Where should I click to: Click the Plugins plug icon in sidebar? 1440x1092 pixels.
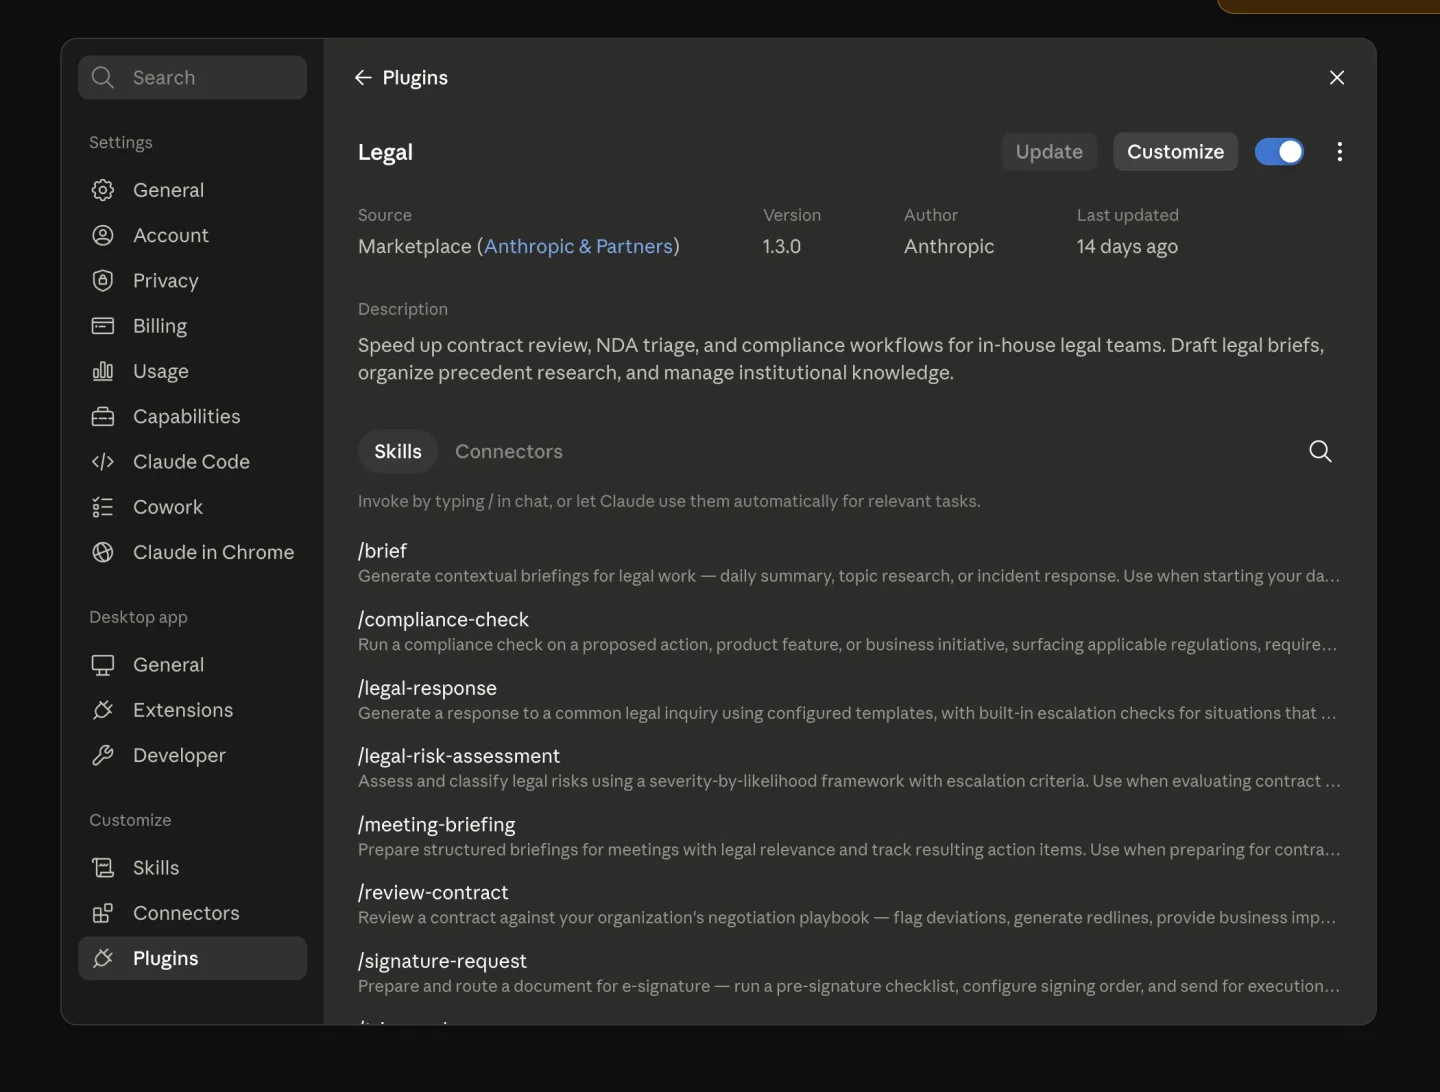(x=102, y=958)
